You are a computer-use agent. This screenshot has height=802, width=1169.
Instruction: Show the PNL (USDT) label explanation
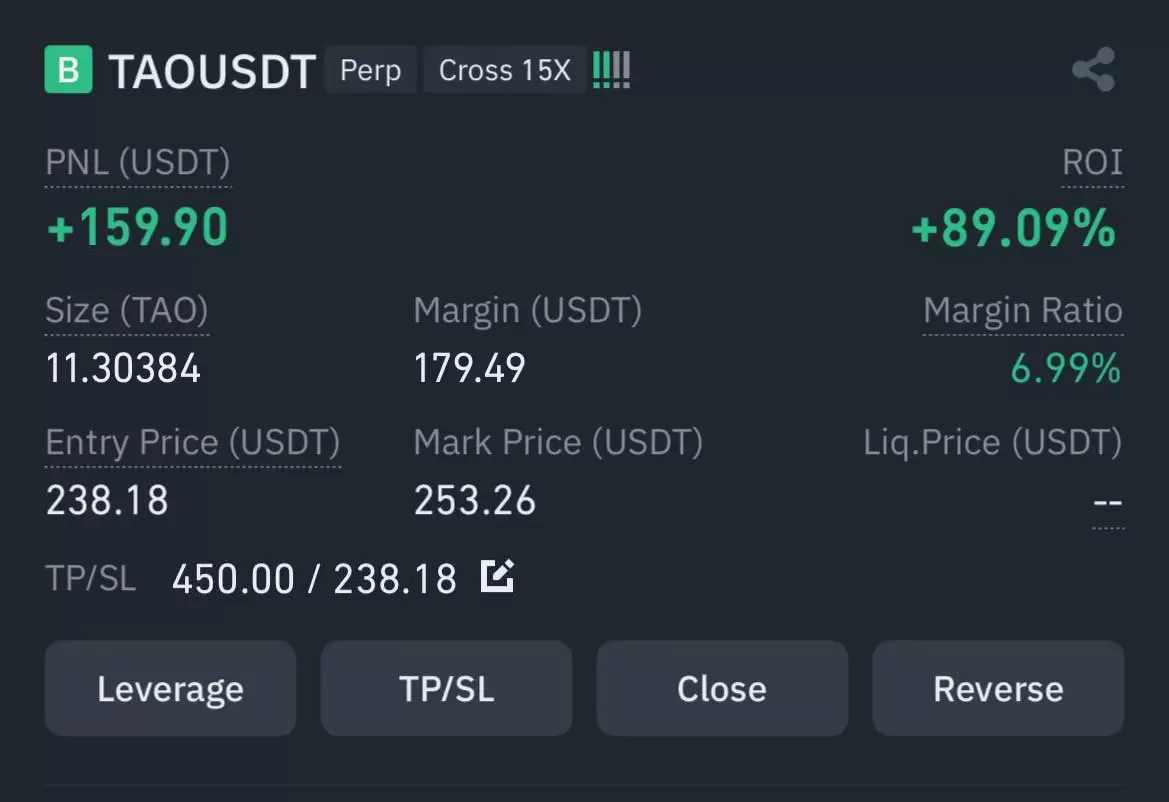138,162
